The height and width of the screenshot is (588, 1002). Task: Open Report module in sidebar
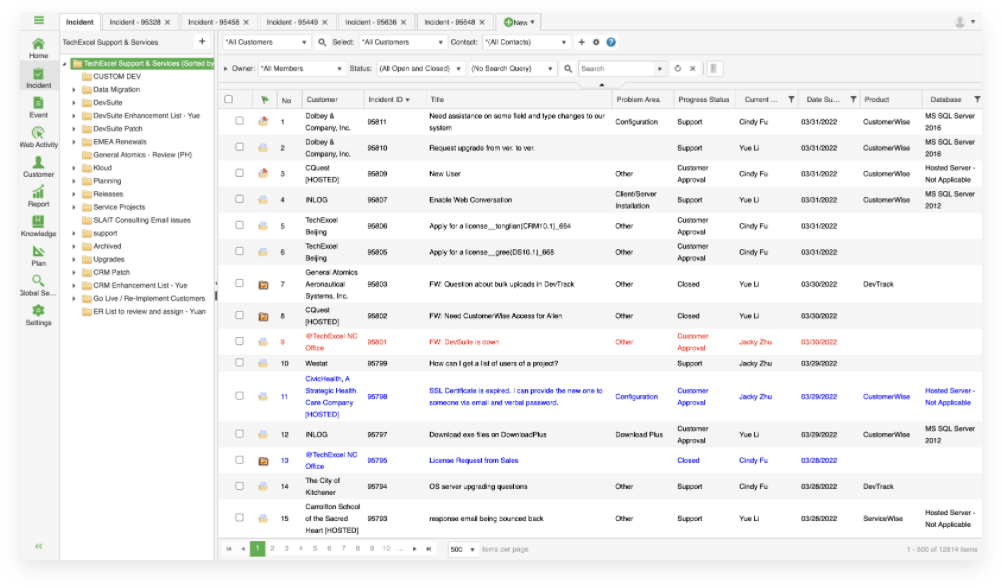[x=38, y=197]
